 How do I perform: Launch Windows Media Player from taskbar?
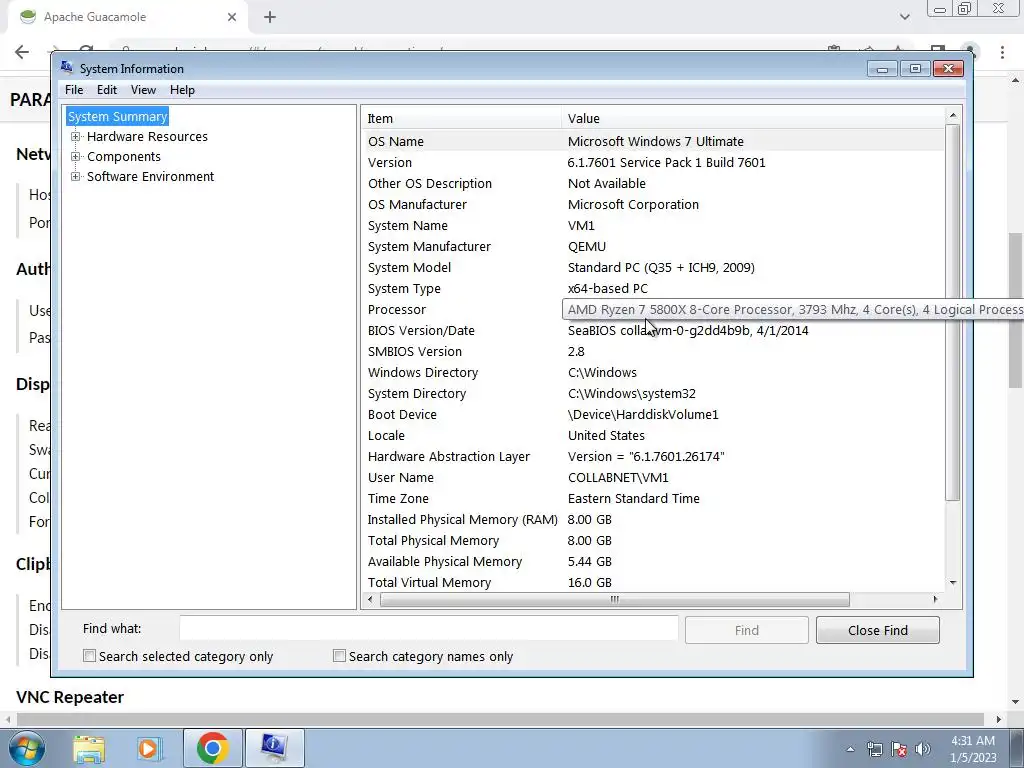[149, 748]
